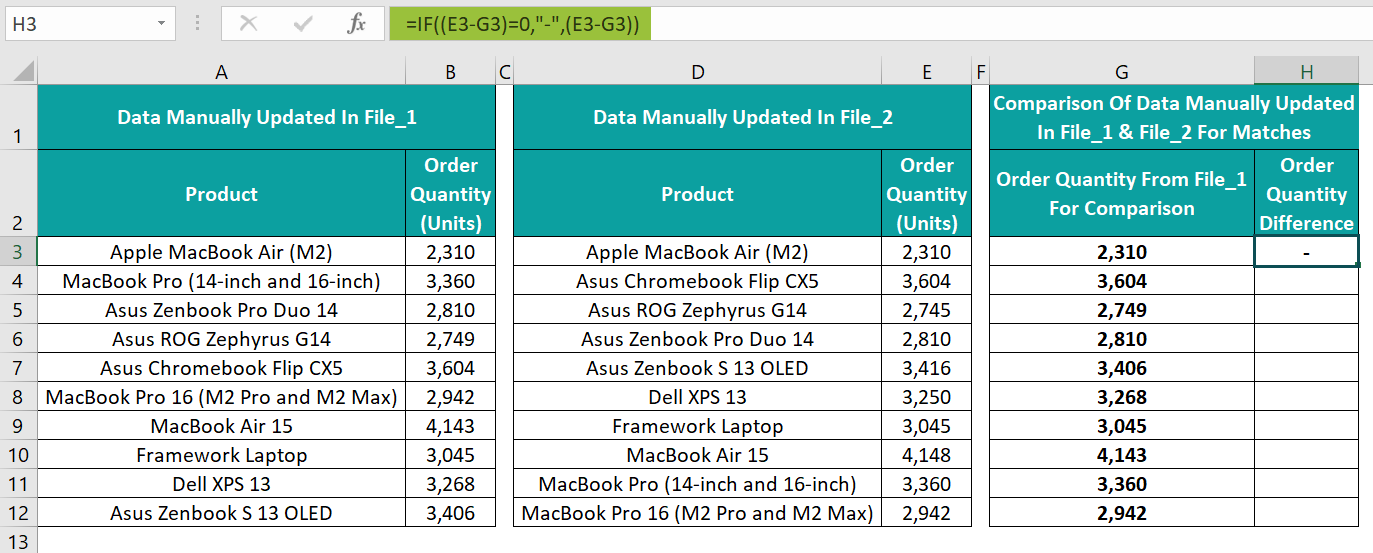
Task: Click 'Order Quantity (Units)' header in column E
Action: 927,193
